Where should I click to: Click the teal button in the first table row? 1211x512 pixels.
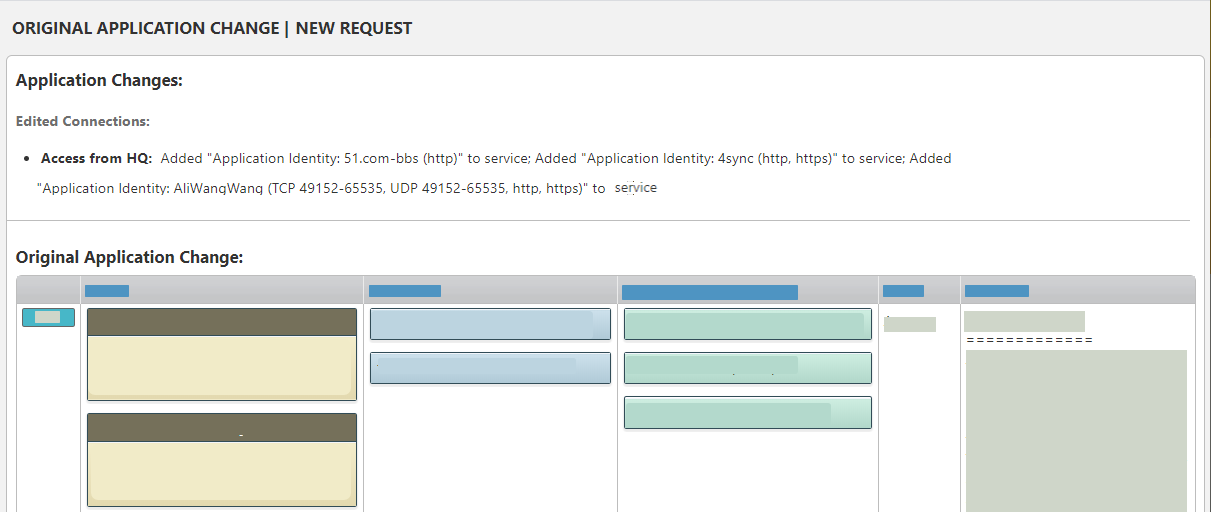48,317
